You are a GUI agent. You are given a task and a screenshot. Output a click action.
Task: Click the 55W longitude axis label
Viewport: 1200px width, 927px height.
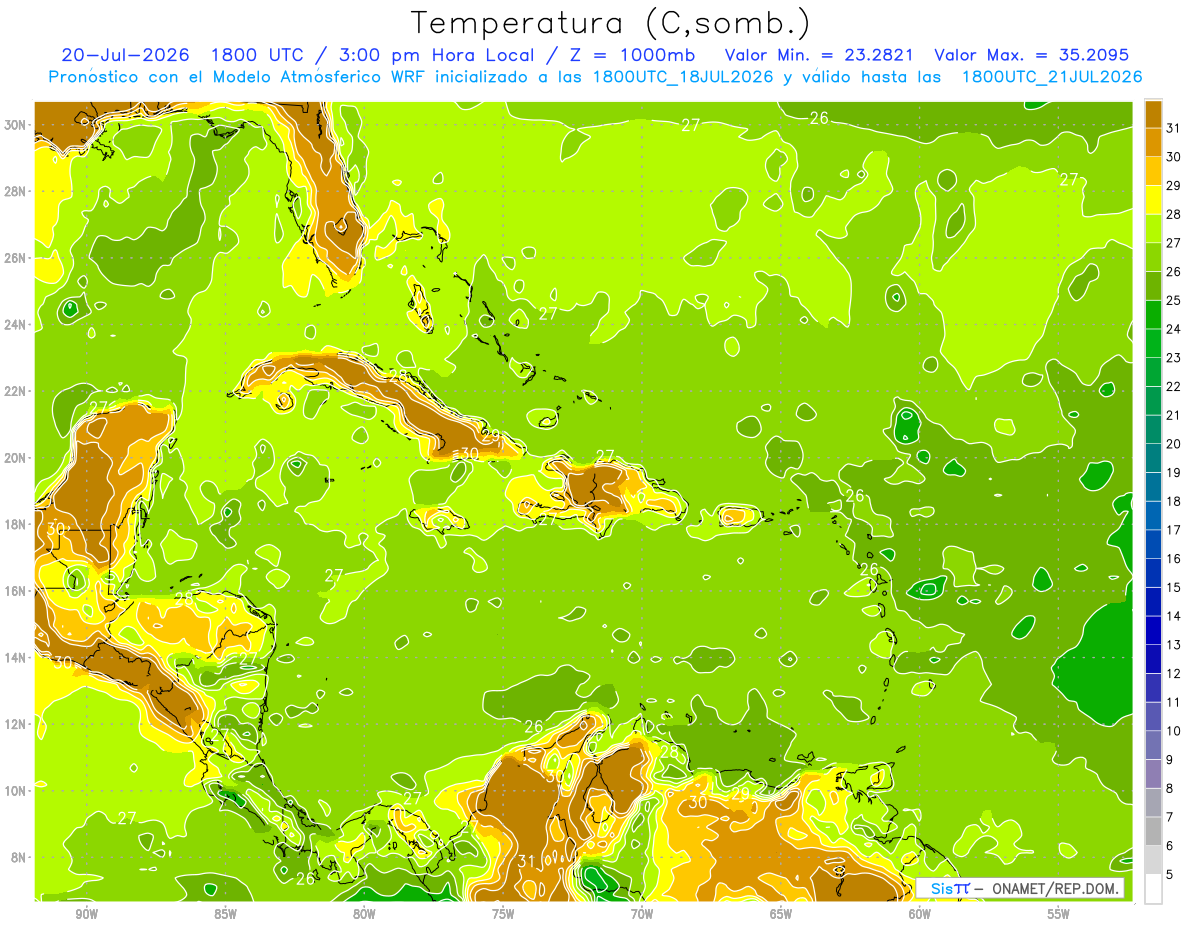click(x=1059, y=913)
